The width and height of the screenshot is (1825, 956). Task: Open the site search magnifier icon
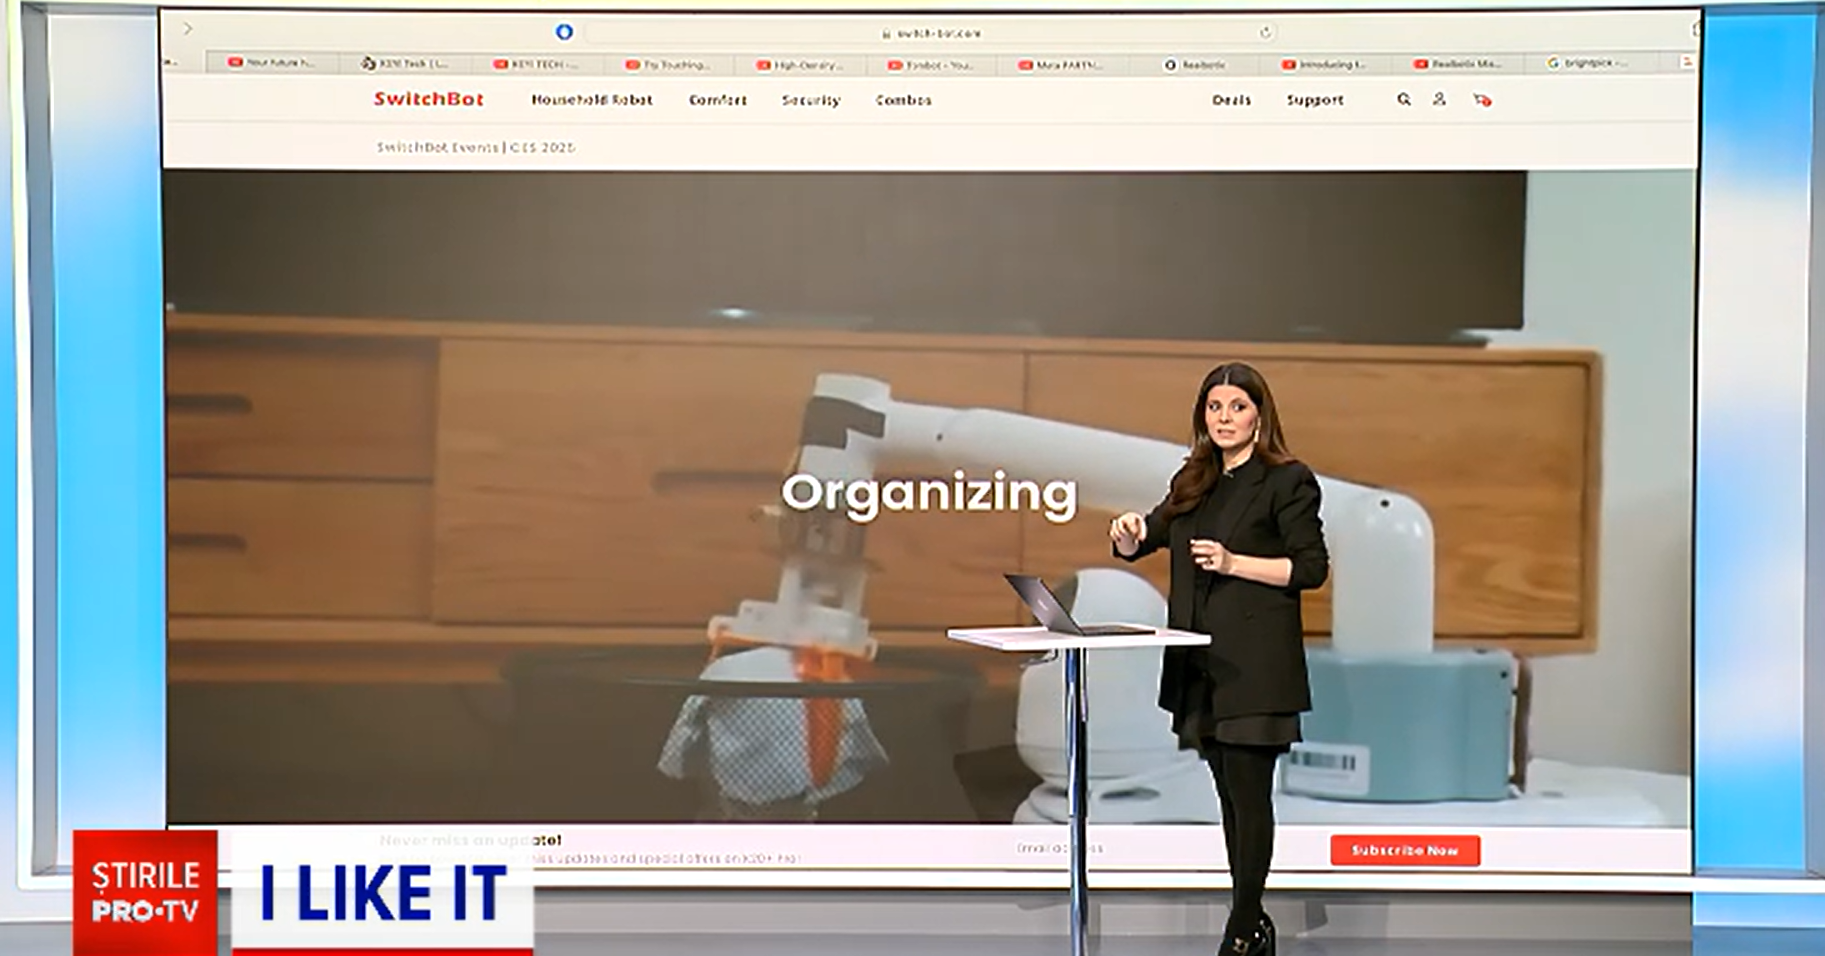(1404, 100)
